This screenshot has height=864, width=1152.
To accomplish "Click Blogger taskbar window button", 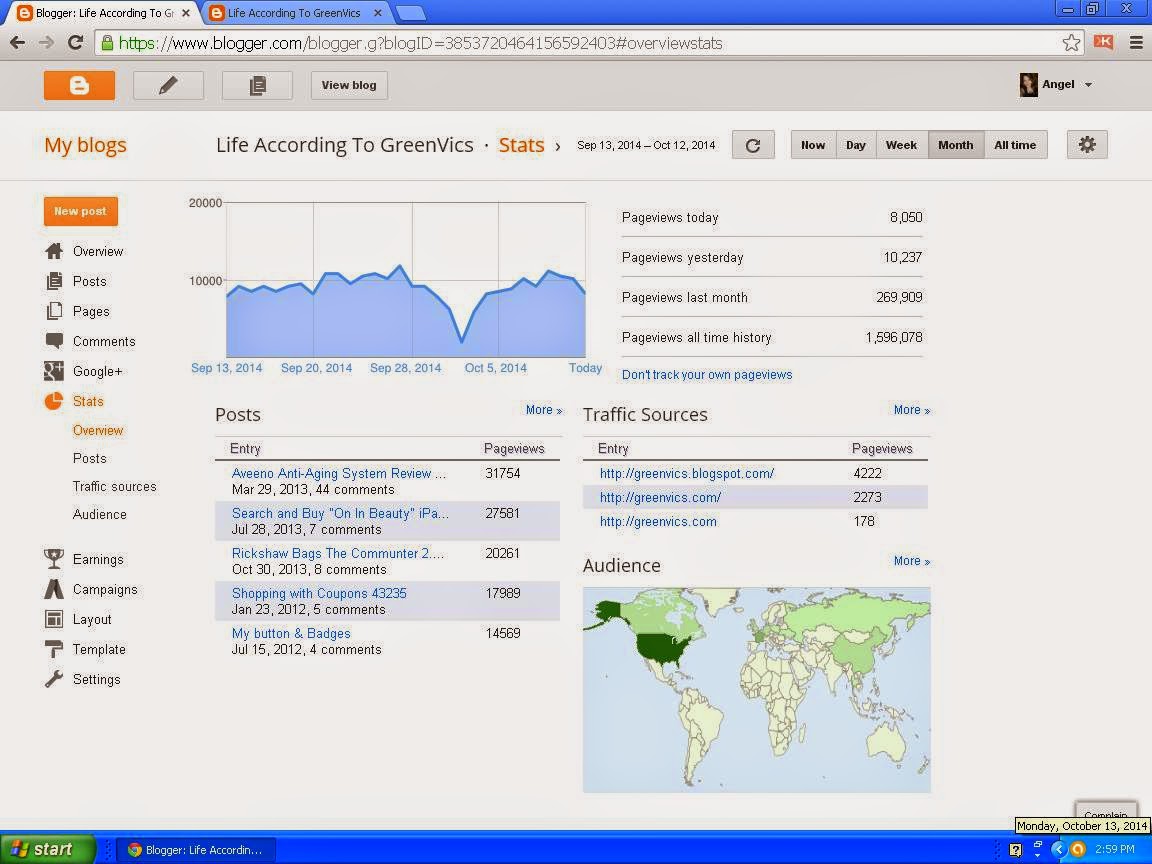I will pyautogui.click(x=197, y=850).
